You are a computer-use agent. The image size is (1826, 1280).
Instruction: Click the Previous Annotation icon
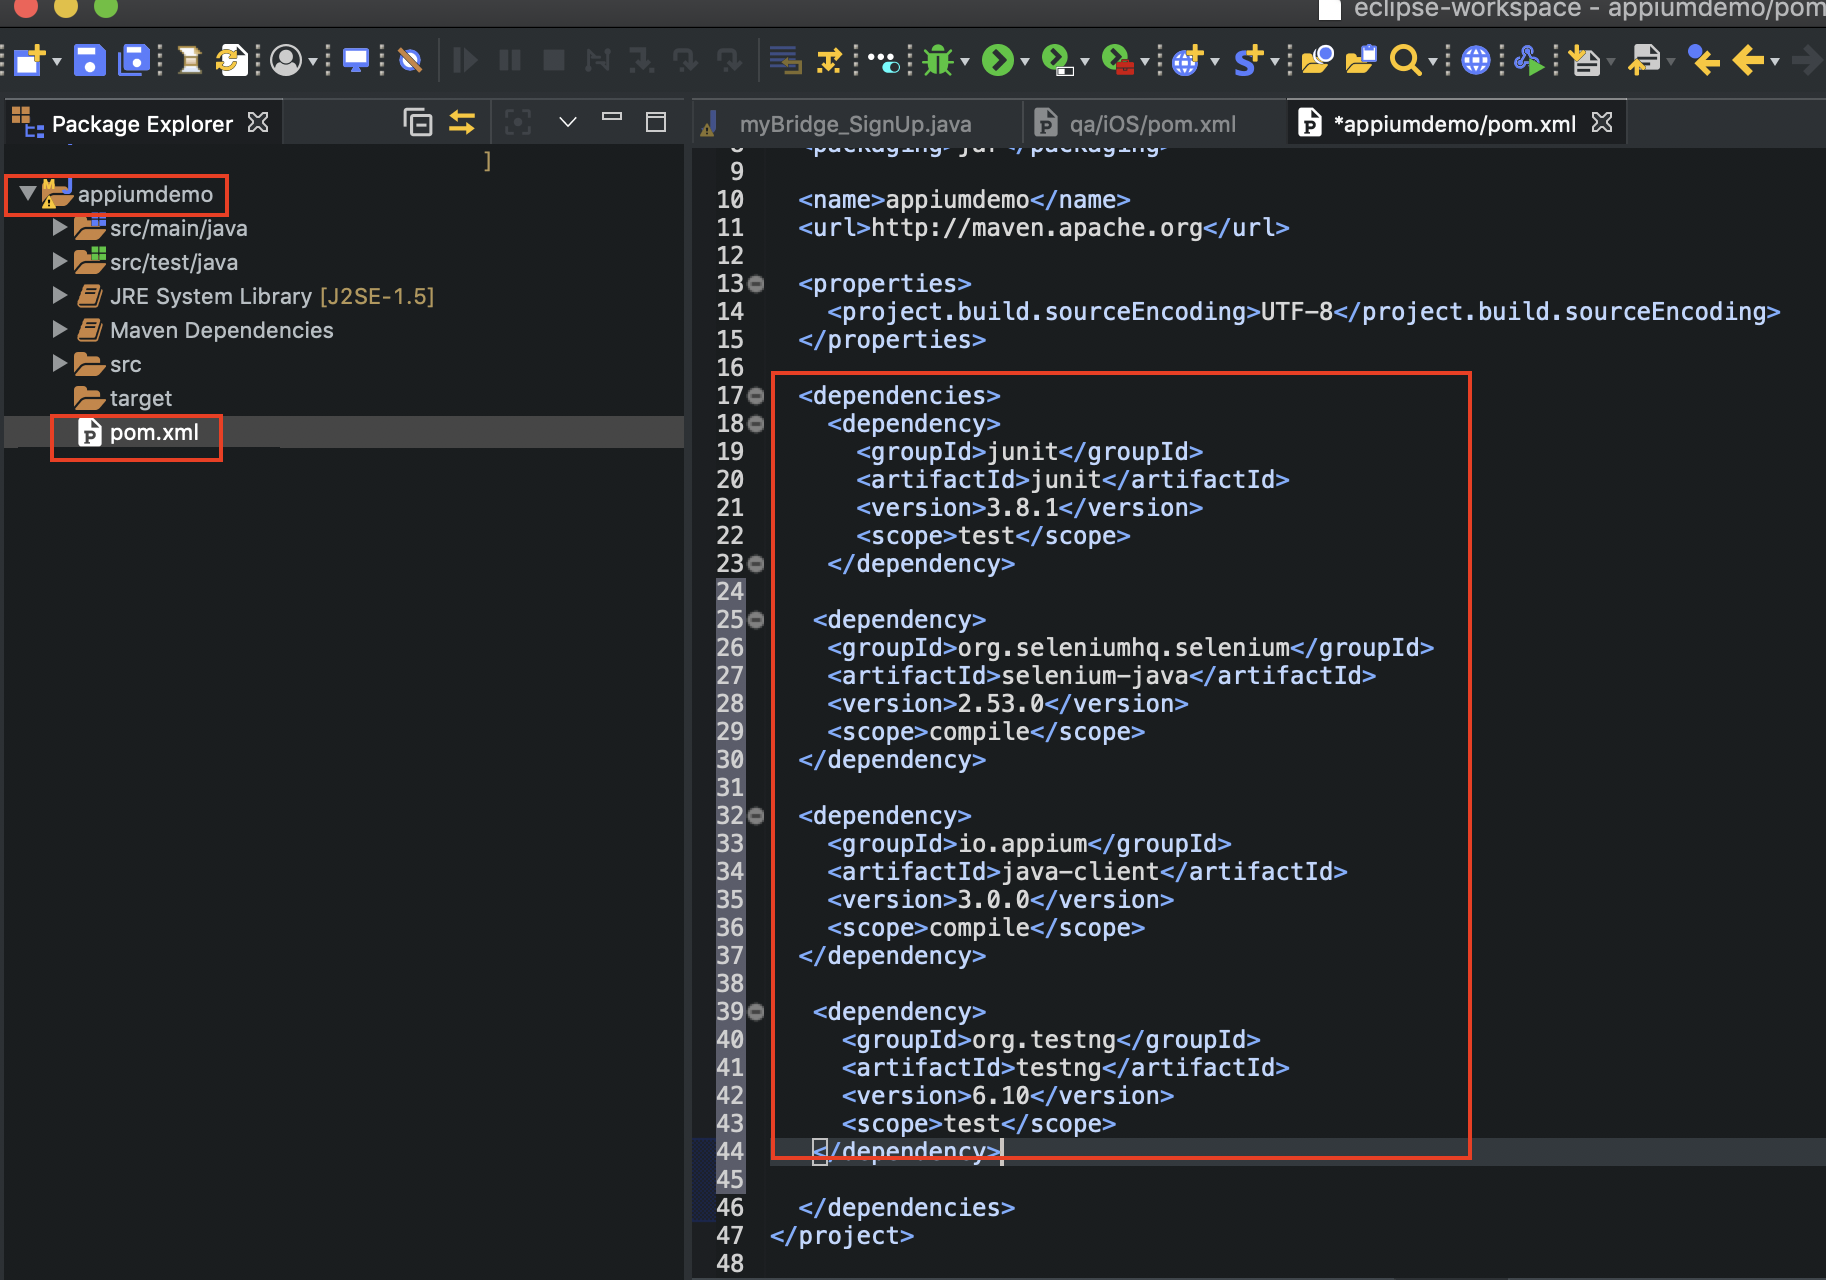click(x=1644, y=61)
